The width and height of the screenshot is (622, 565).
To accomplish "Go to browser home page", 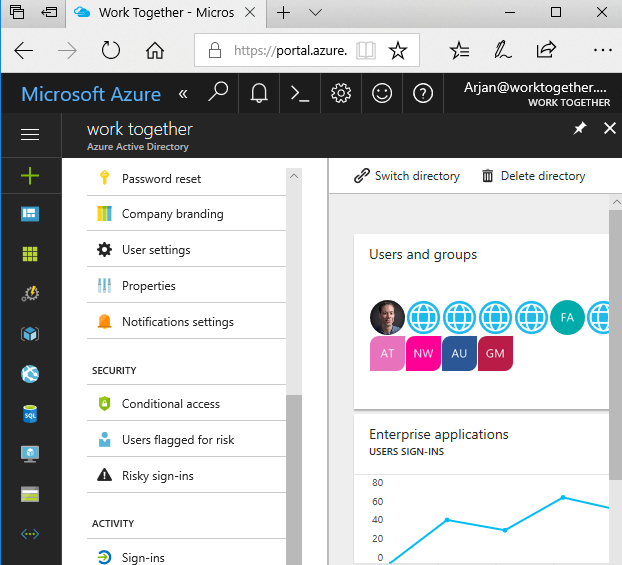I will pyautogui.click(x=155, y=50).
